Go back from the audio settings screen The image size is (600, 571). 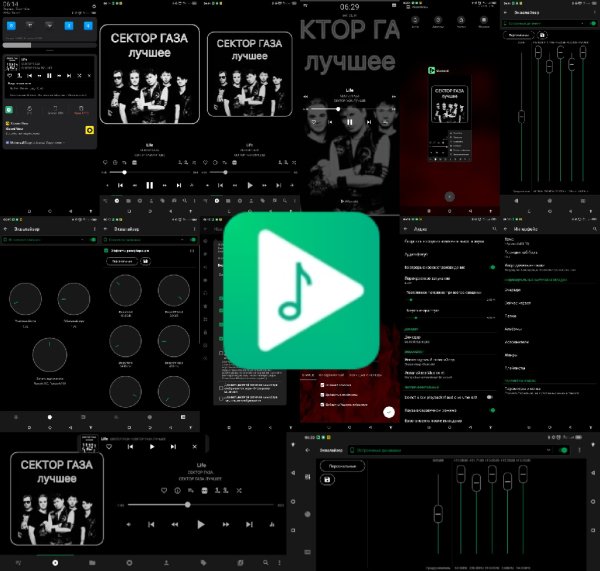pos(406,229)
